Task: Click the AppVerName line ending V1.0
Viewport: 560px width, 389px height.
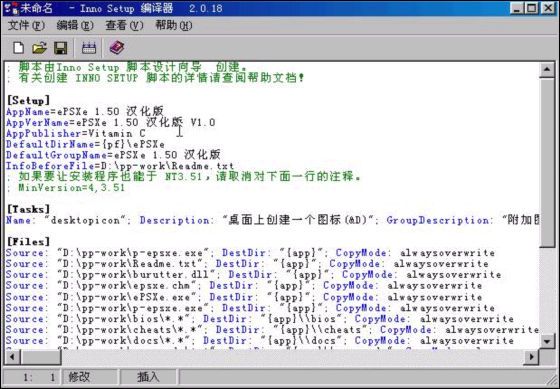Action: [110, 123]
